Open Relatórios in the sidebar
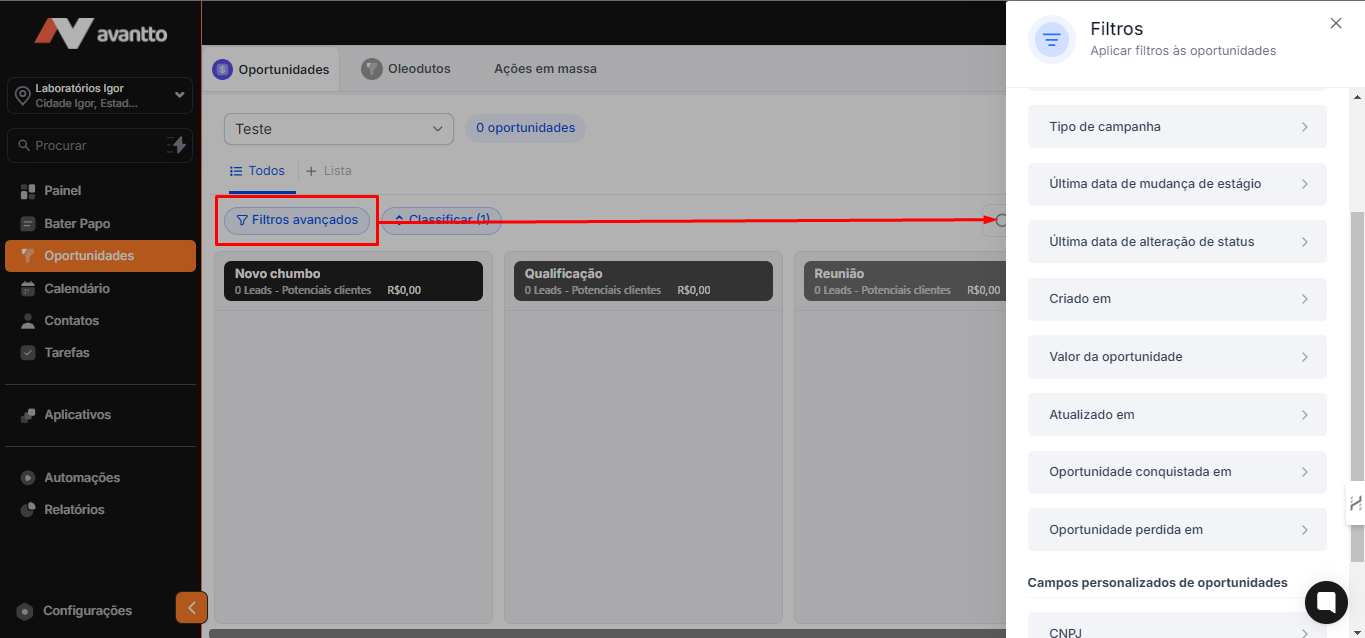 (x=74, y=510)
